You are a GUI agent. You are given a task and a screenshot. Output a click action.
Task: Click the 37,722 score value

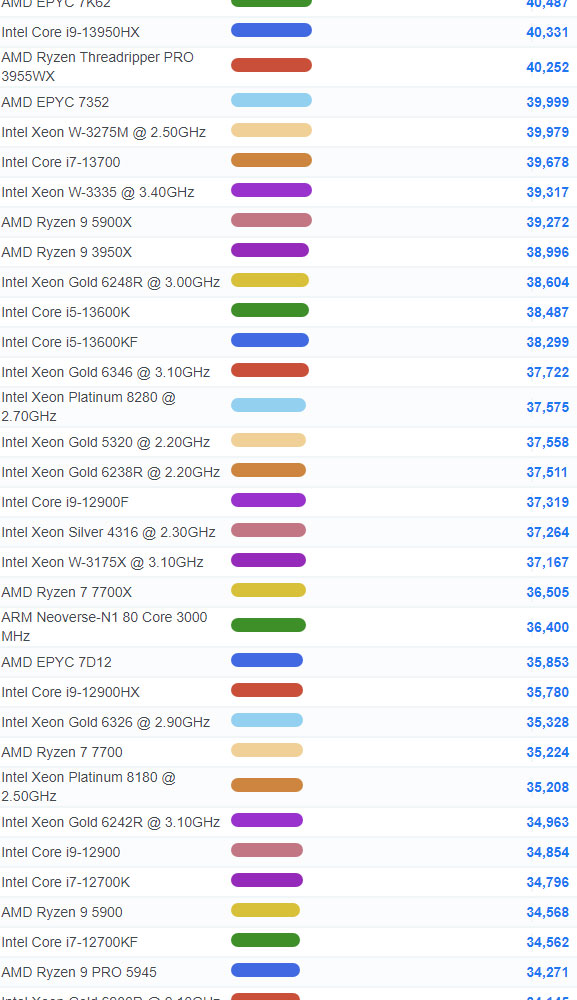pyautogui.click(x=547, y=372)
